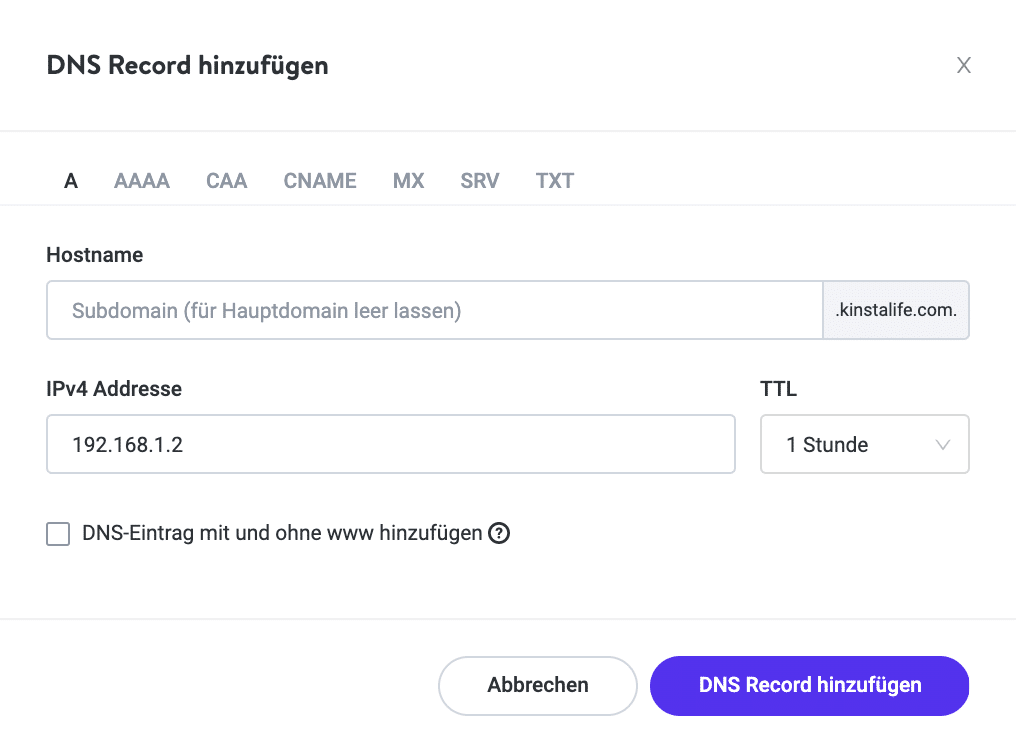Switch to the AAAA record tab
The image size is (1016, 748).
click(x=142, y=181)
